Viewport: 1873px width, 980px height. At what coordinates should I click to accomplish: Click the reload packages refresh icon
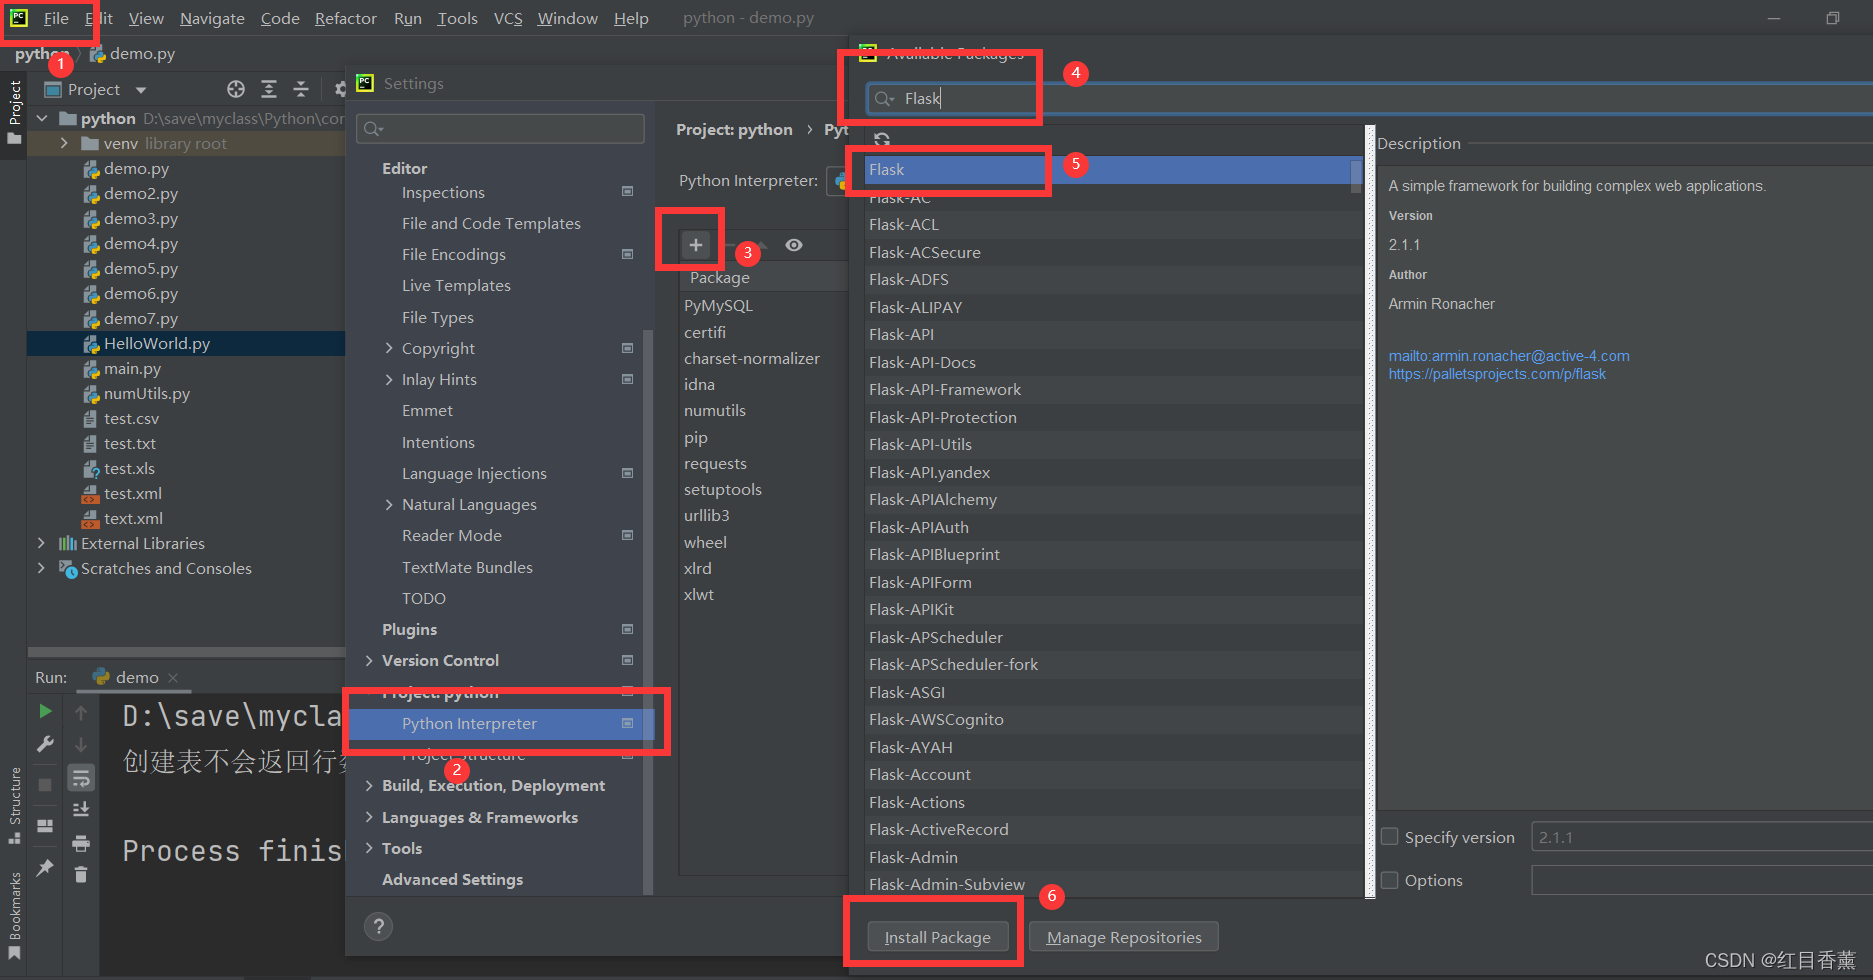881,140
